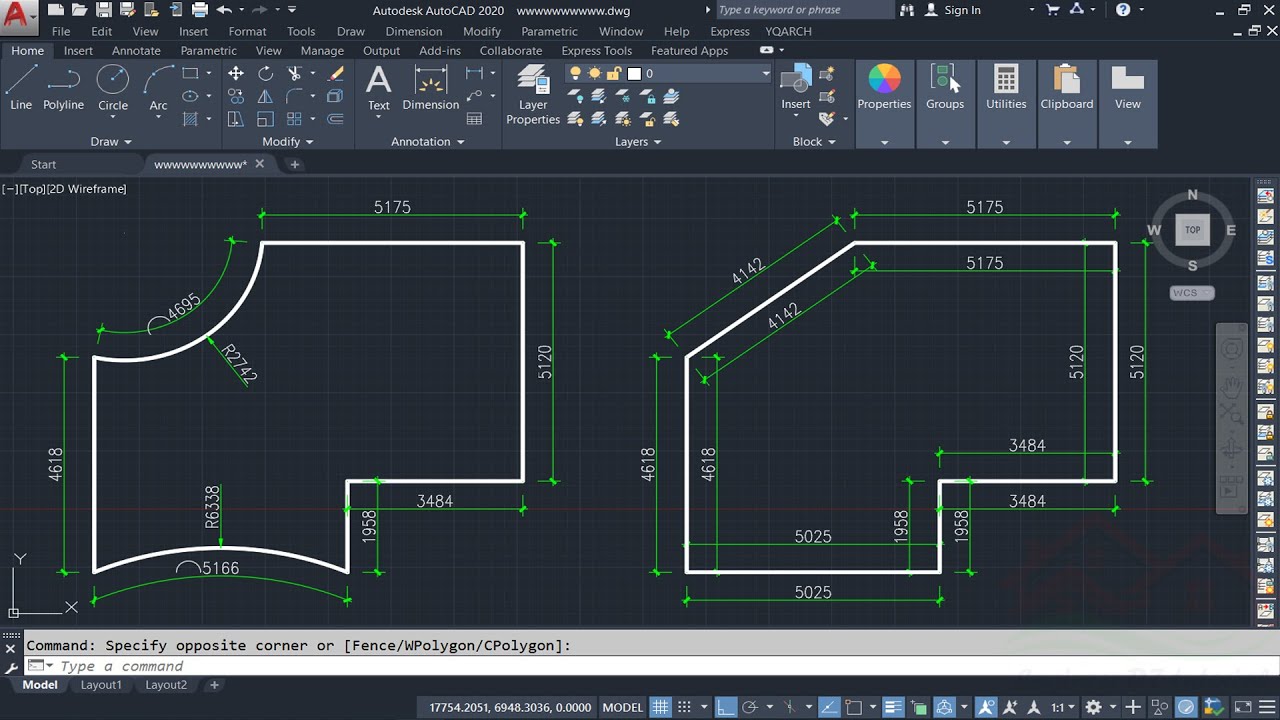Image resolution: width=1280 pixels, height=720 pixels.
Task: Select the Line drawing tool
Action: pyautogui.click(x=21, y=87)
